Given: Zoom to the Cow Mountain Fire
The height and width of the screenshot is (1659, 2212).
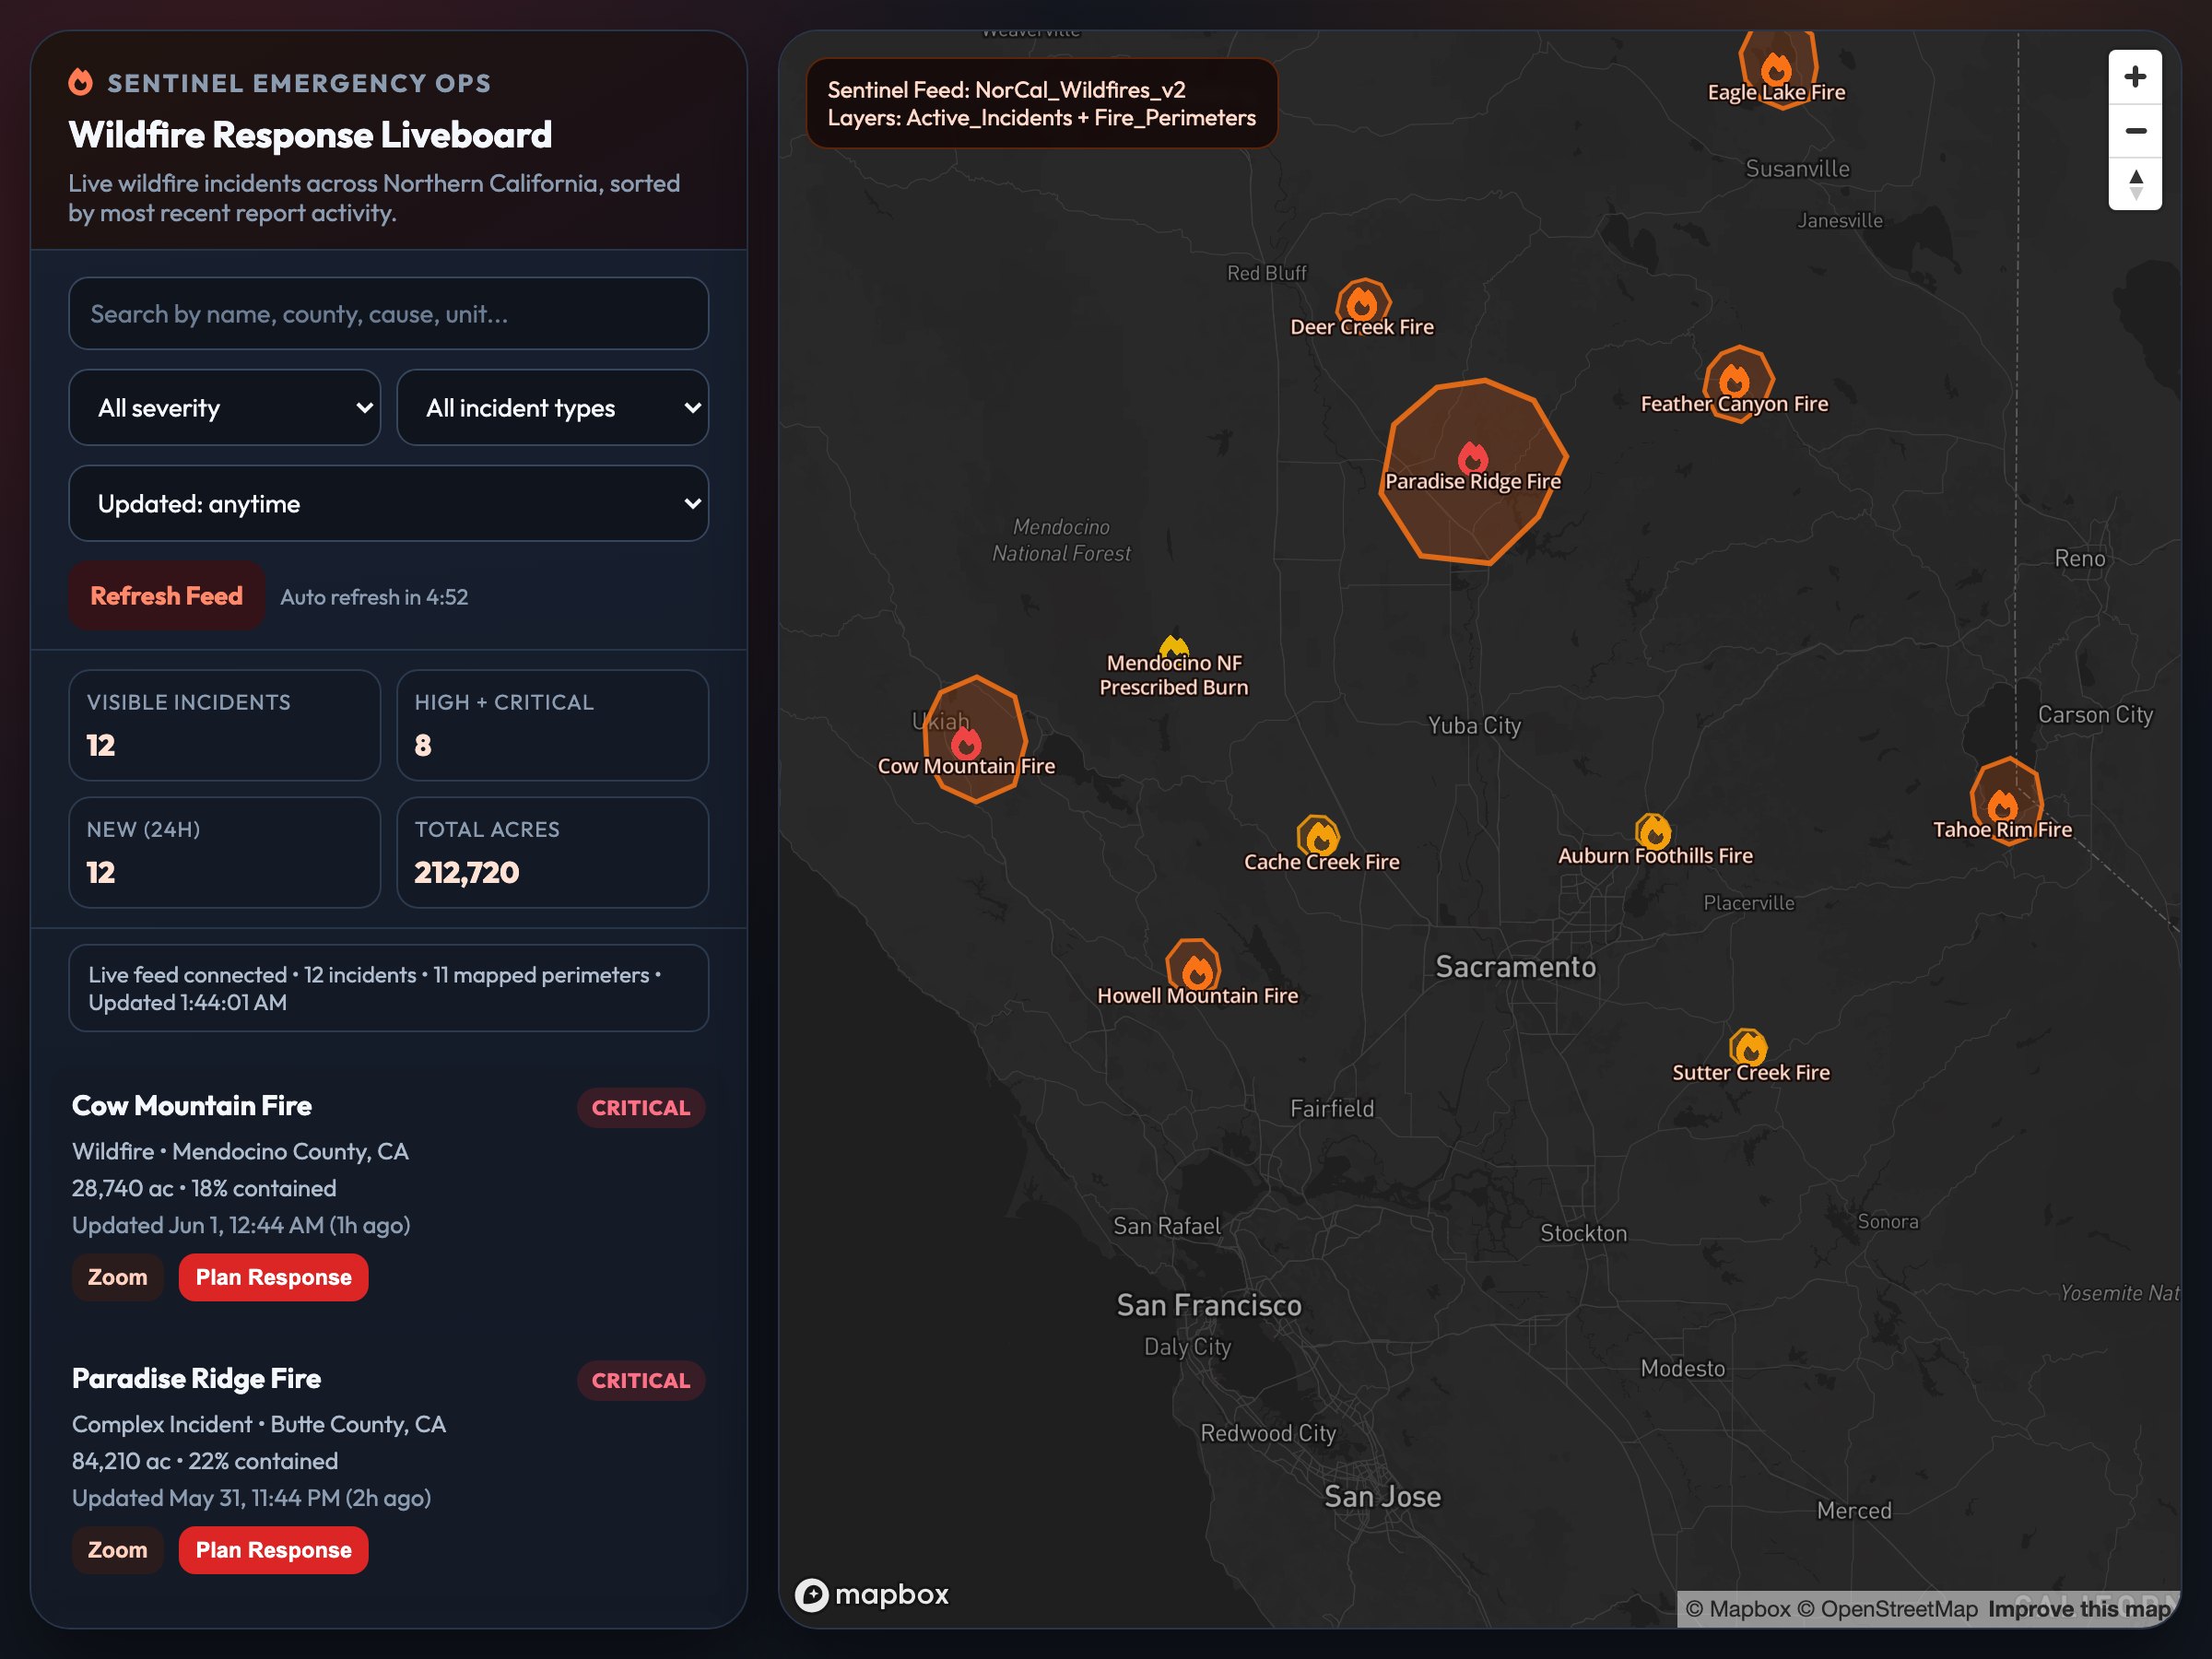Looking at the screenshot, I should pos(117,1277).
